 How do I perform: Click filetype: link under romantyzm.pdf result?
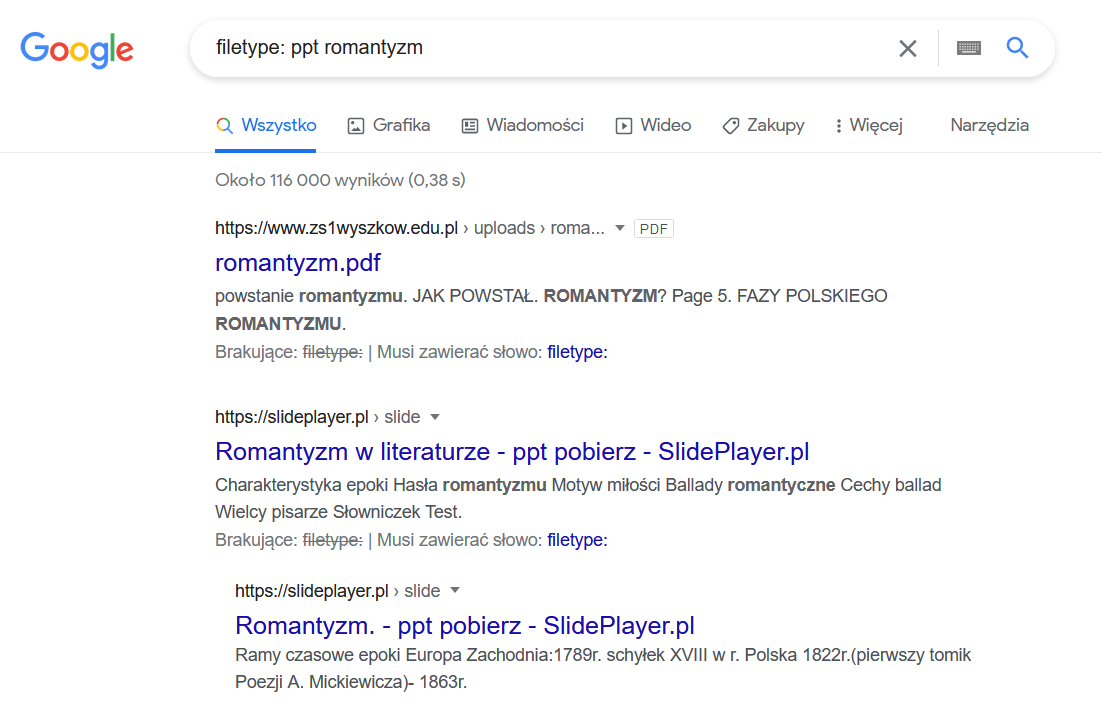[577, 352]
